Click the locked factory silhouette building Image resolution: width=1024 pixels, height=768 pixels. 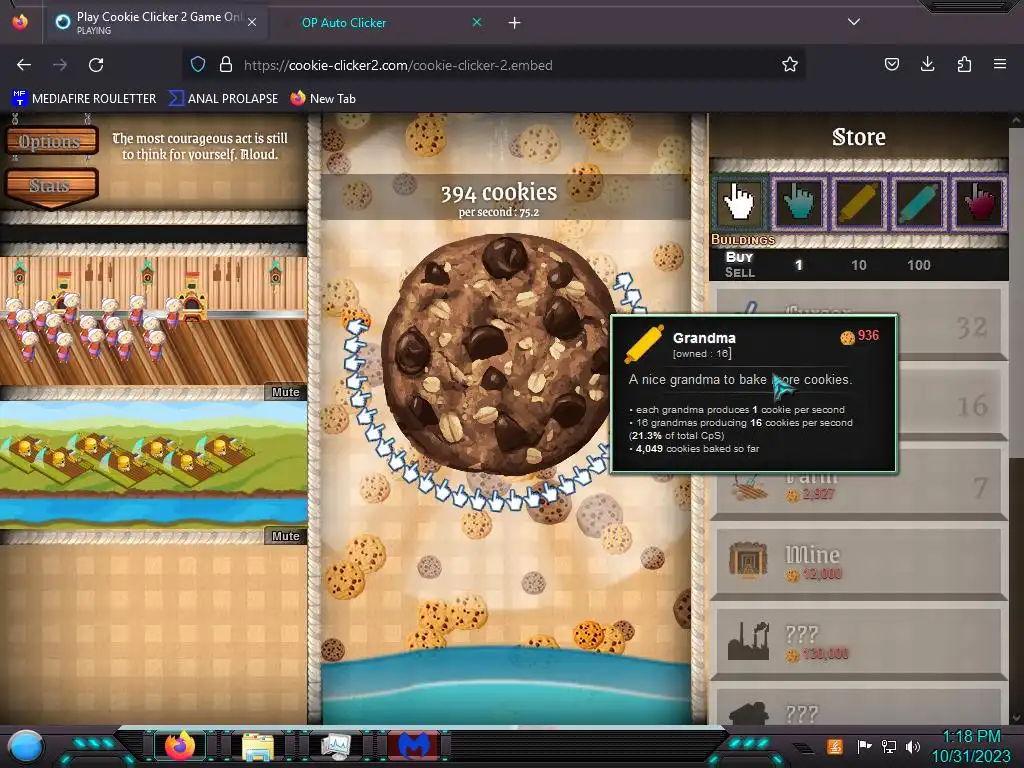click(859, 643)
